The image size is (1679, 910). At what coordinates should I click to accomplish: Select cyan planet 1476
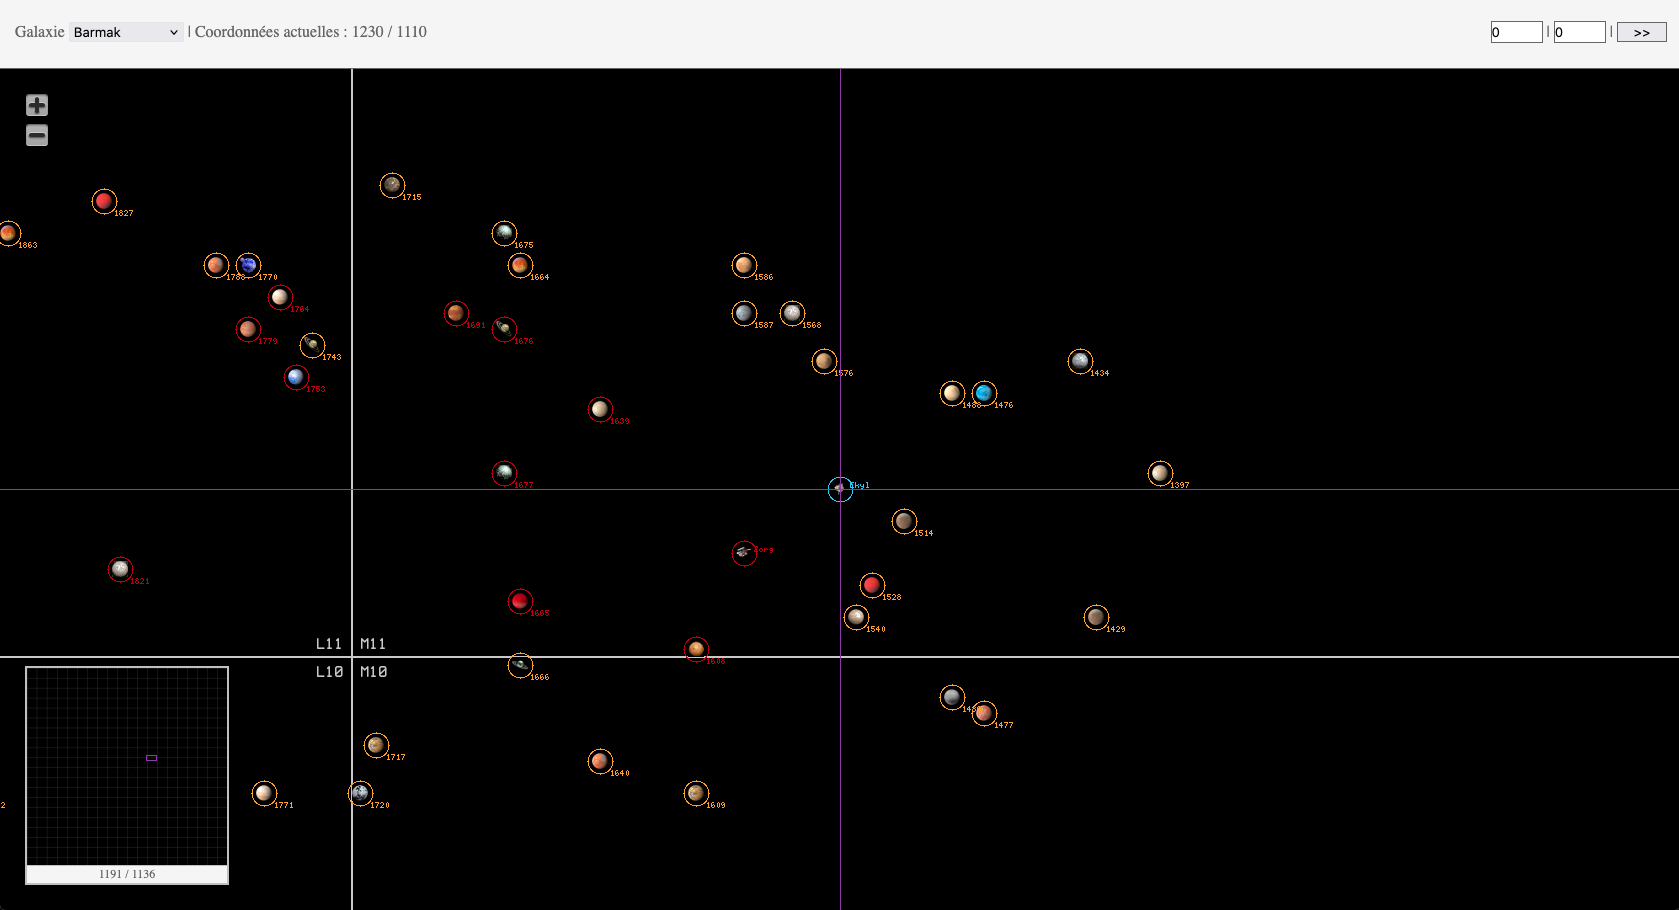point(984,393)
